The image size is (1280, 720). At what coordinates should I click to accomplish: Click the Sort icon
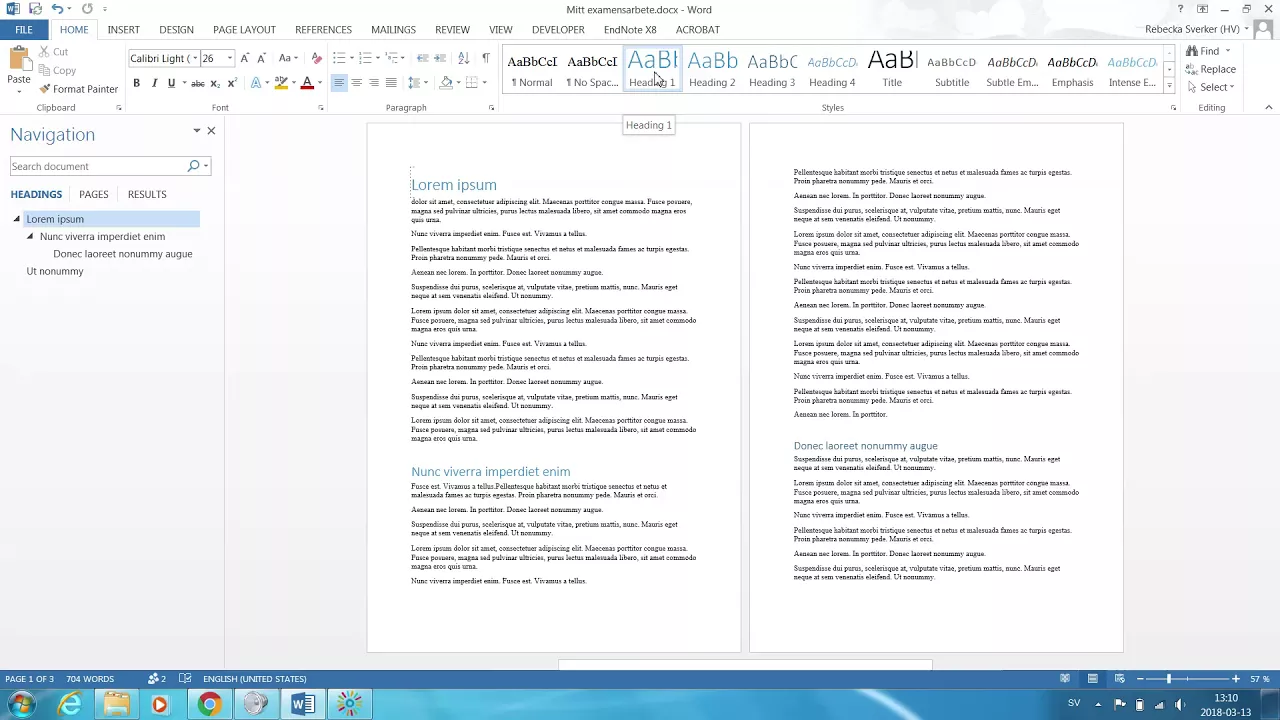[x=465, y=58]
